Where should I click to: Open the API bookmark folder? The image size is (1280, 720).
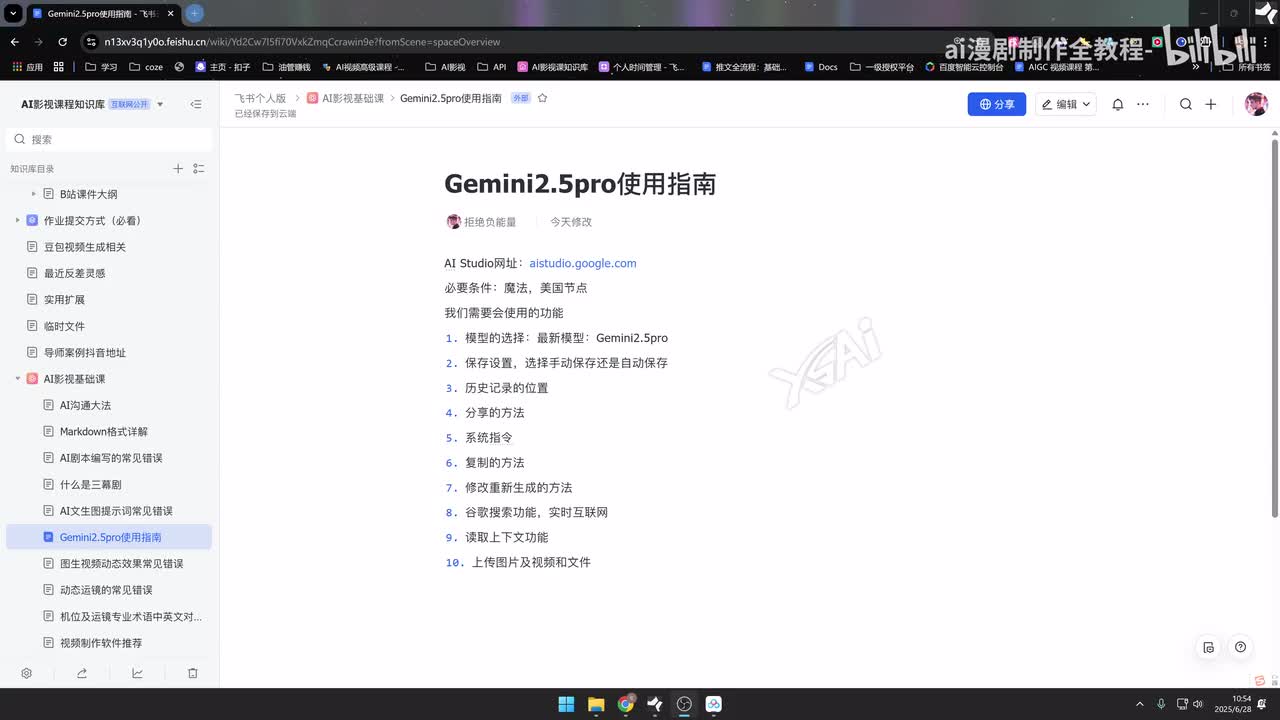point(491,67)
